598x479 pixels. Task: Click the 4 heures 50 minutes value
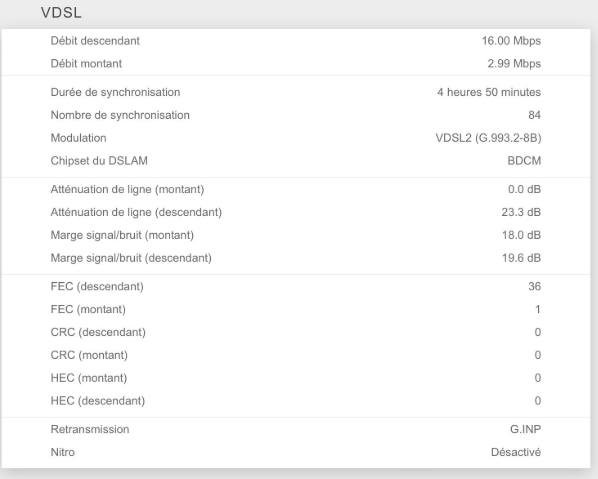point(489,92)
